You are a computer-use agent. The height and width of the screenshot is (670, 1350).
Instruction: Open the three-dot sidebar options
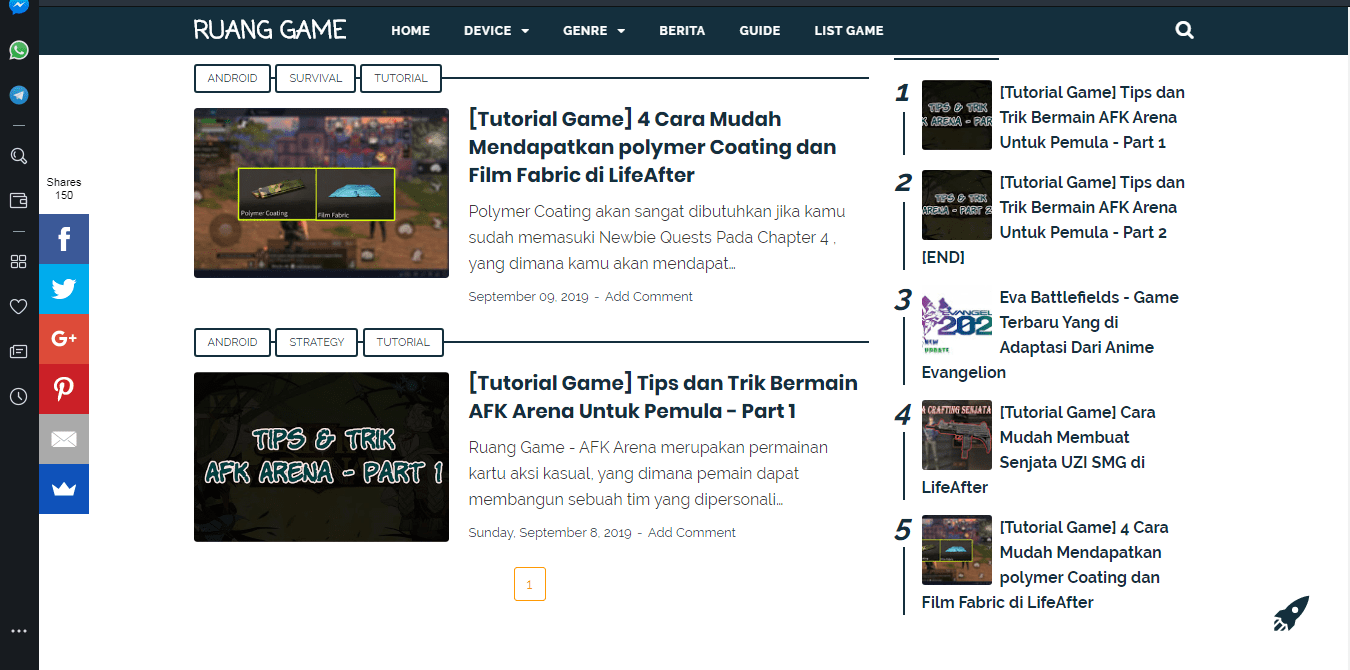click(x=18, y=631)
